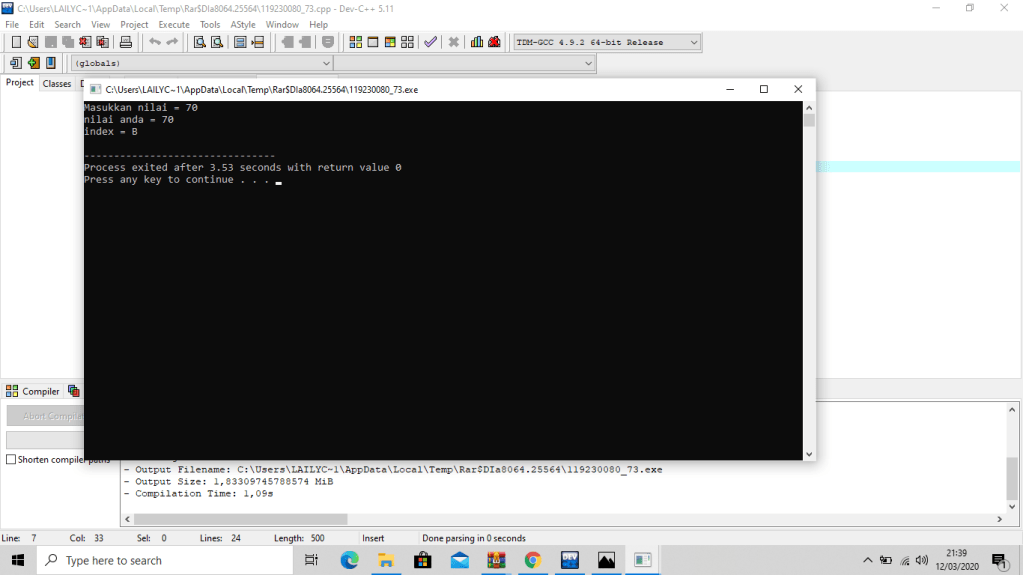Click the Abort Compilation button
The height and width of the screenshot is (575, 1023).
[x=46, y=416]
